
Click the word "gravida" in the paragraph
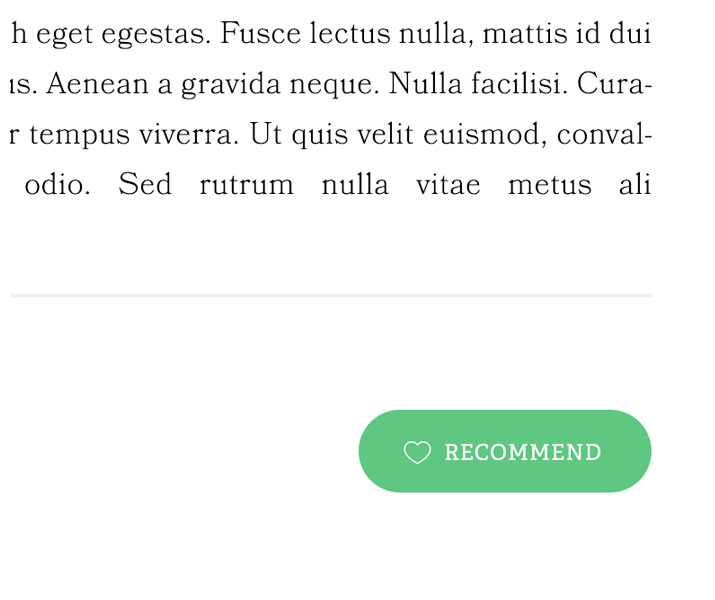pyautogui.click(x=230, y=86)
